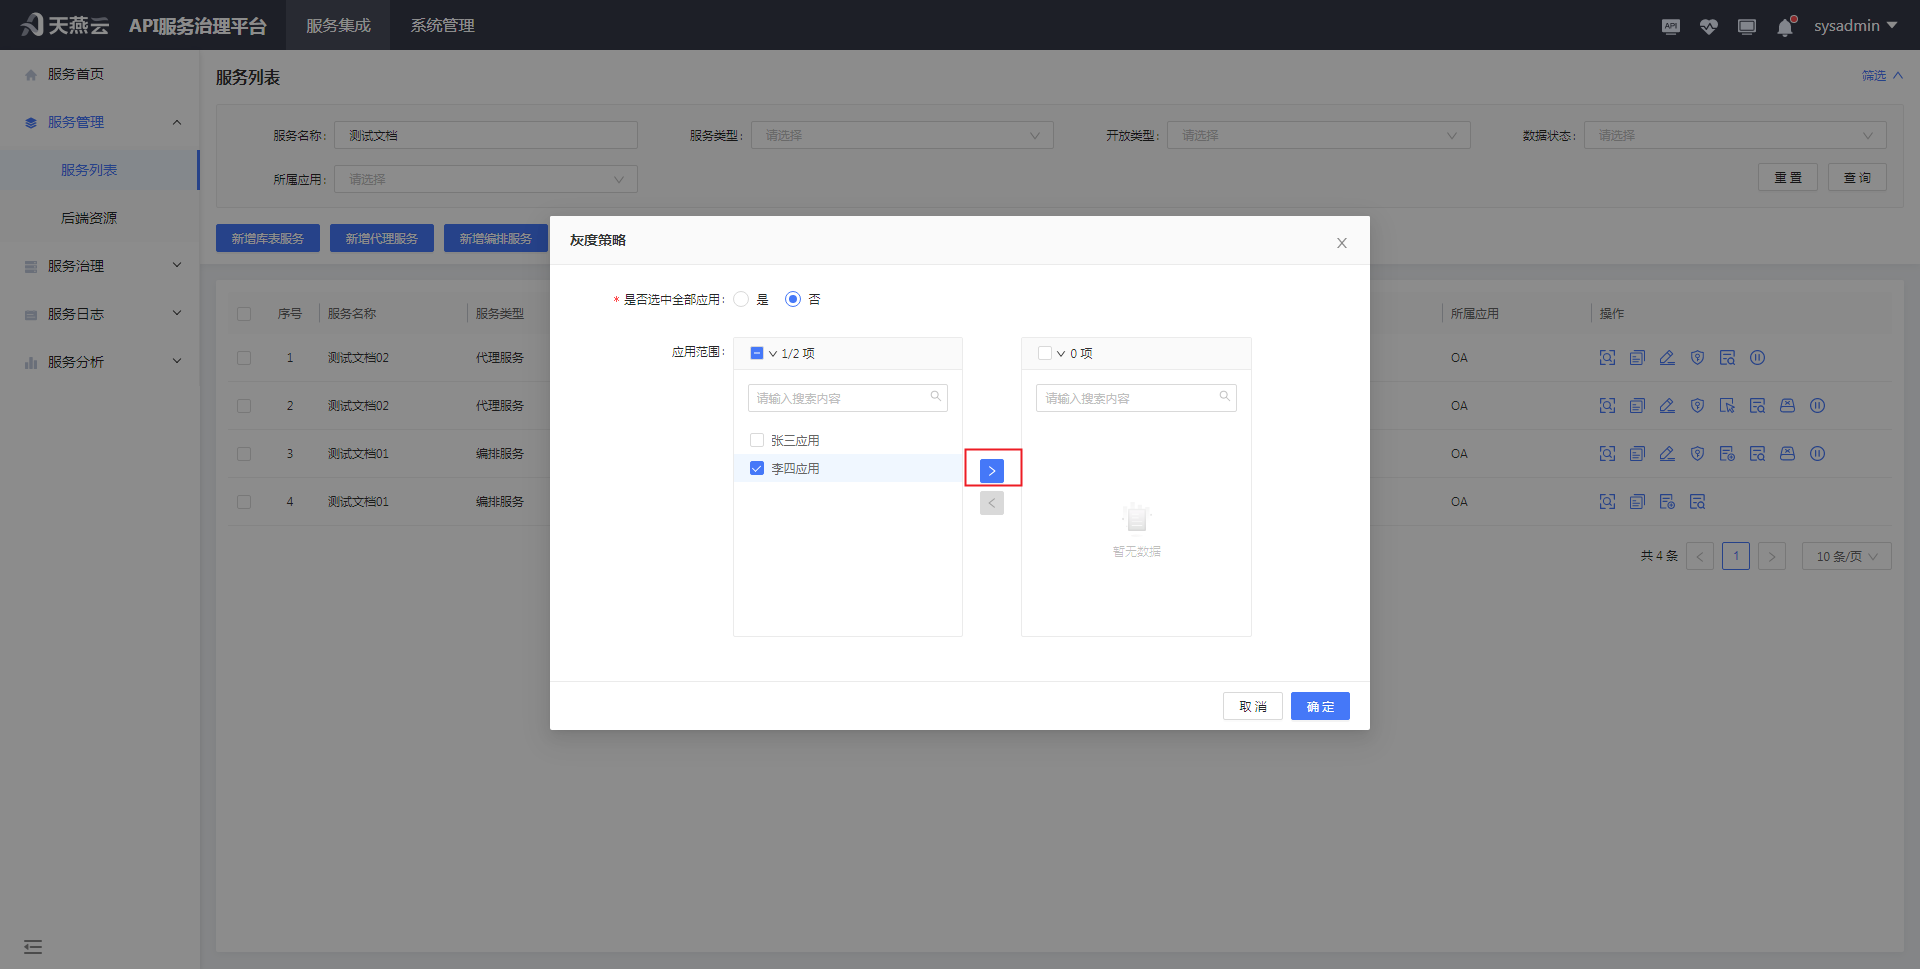Expand left list selection dropdown chevron
Screen dimensions: 1920x969
tap(773, 354)
